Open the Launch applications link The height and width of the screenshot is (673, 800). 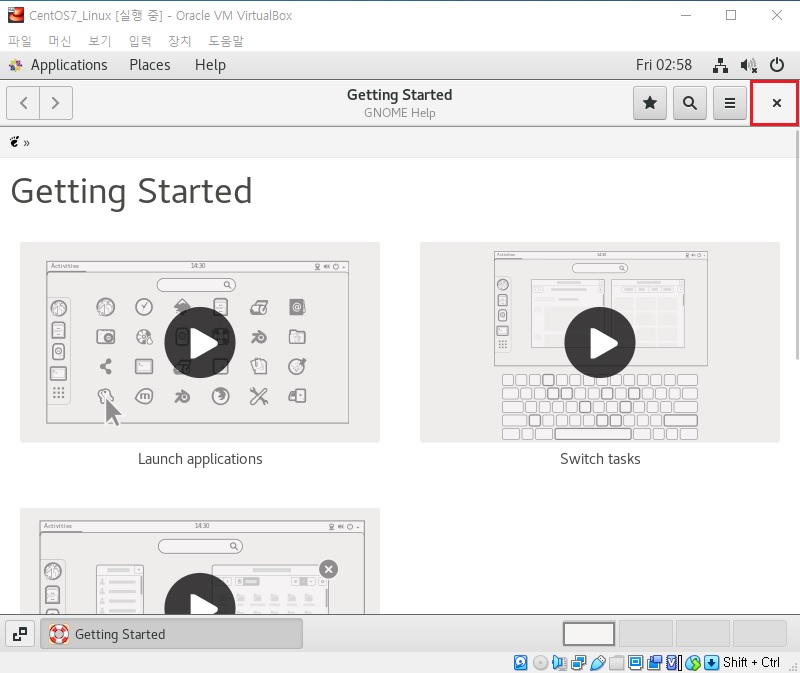[200, 459]
